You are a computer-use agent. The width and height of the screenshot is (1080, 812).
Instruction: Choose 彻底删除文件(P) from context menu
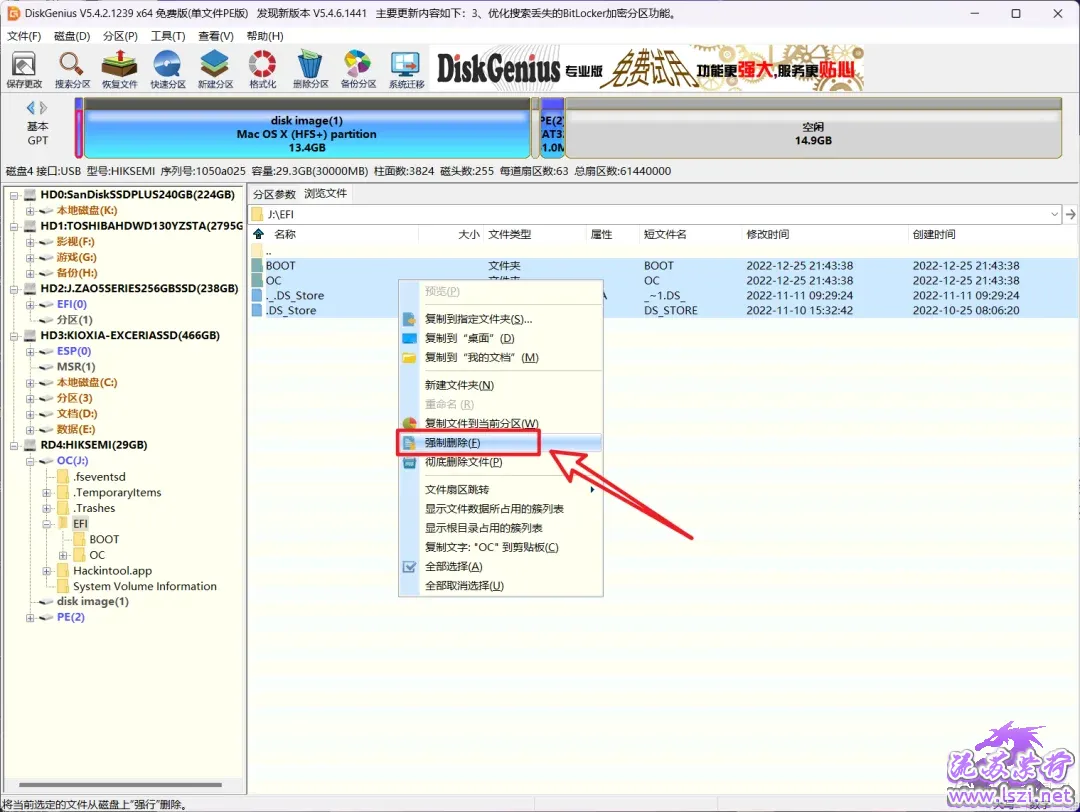coord(501,462)
